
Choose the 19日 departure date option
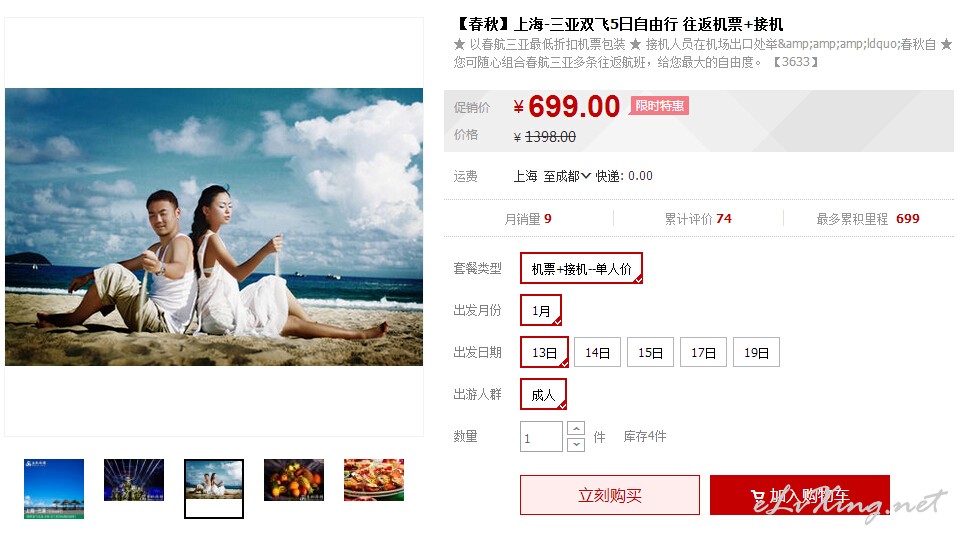click(756, 353)
